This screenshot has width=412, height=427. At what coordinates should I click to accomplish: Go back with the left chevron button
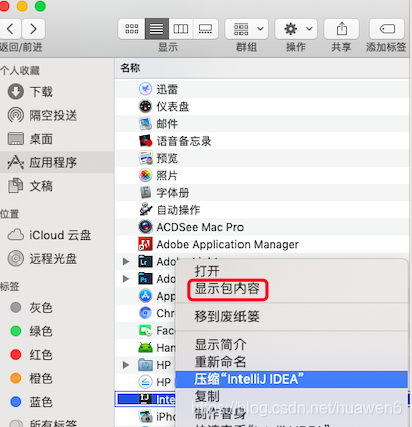tap(10, 29)
